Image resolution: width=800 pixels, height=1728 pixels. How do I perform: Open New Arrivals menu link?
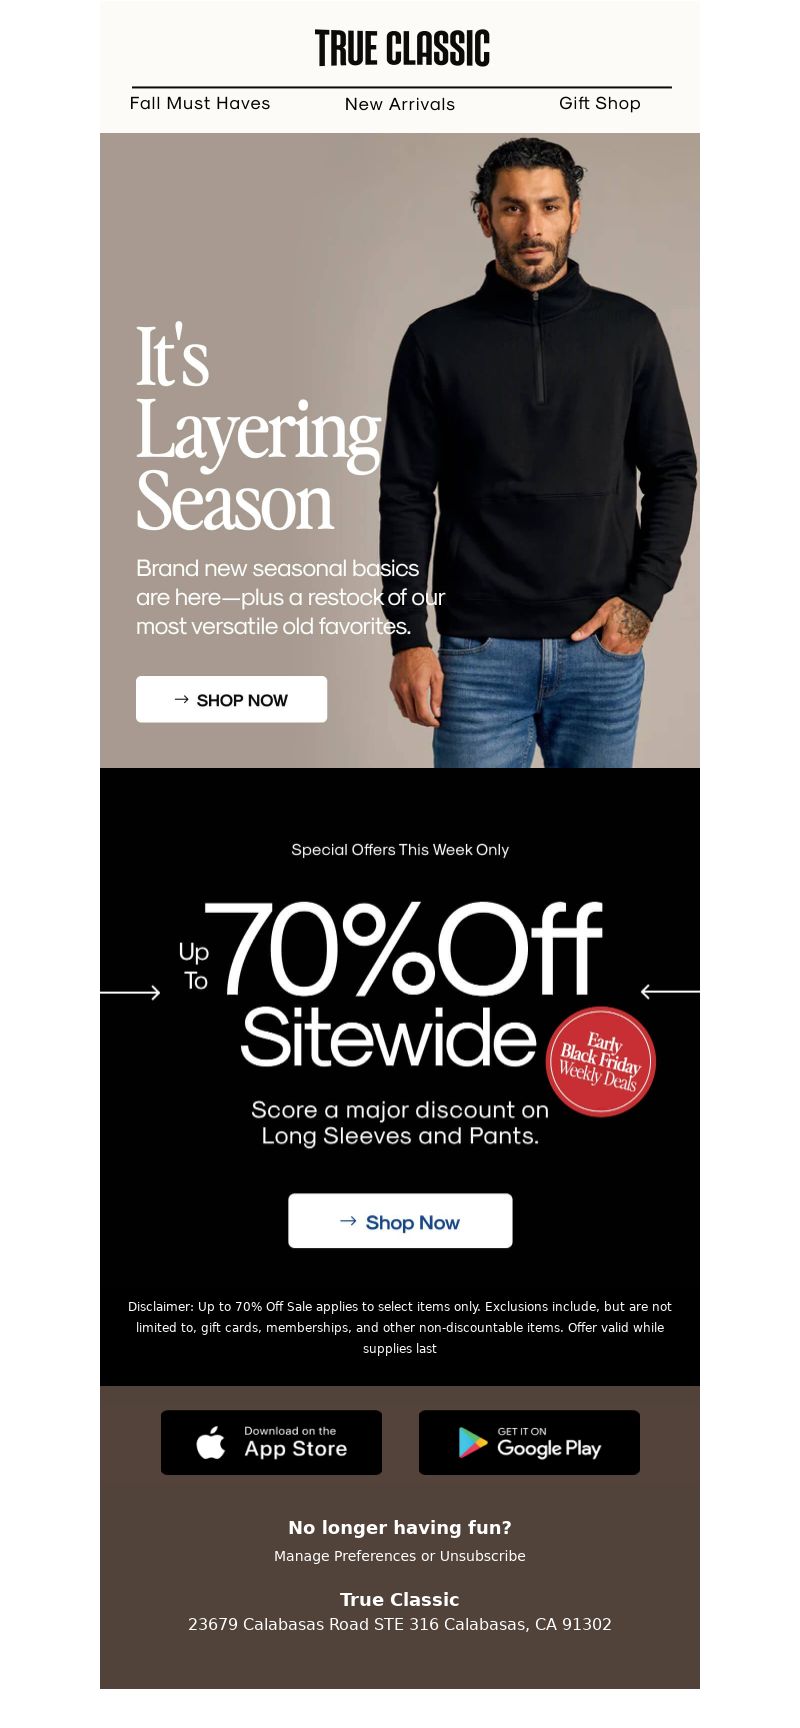[400, 104]
